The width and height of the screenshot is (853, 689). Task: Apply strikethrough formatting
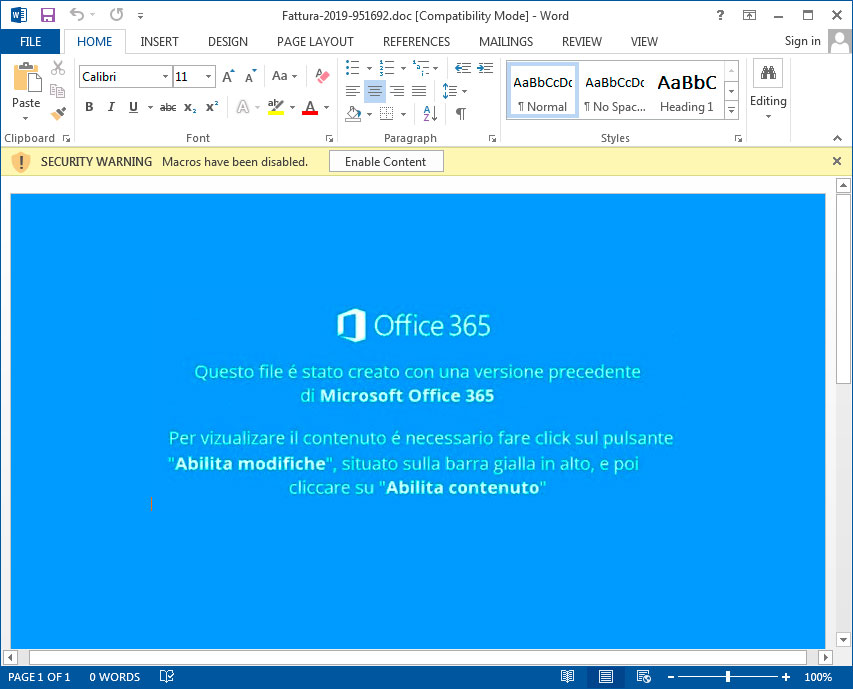(x=168, y=107)
